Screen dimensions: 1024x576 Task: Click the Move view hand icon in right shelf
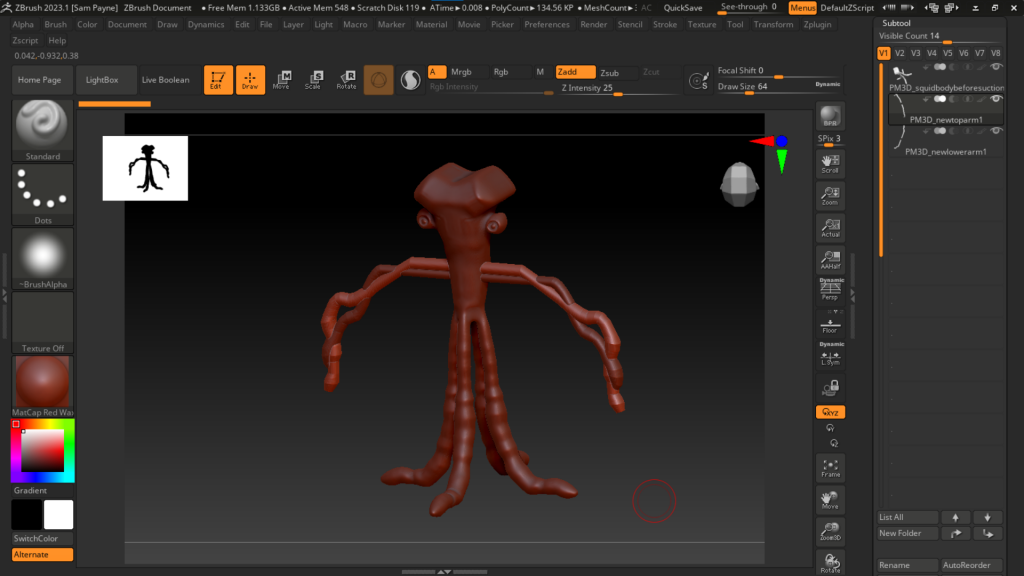pyautogui.click(x=830, y=500)
